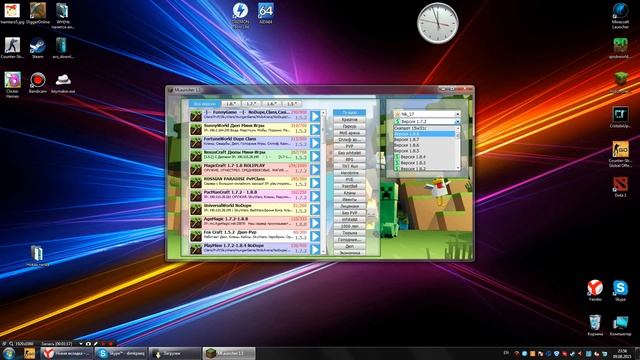Click the server list vertical scrollbar
Image resolution: width=640 pixels, height=360 pixels.
(323, 182)
